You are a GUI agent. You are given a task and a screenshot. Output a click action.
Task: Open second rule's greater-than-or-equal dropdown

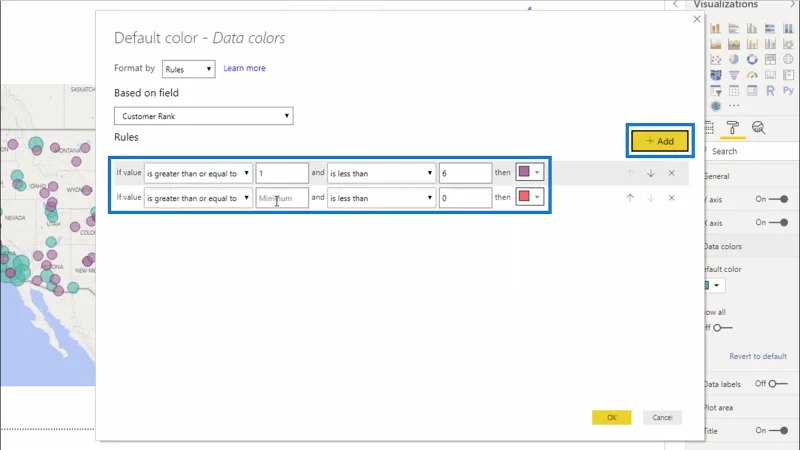point(198,198)
